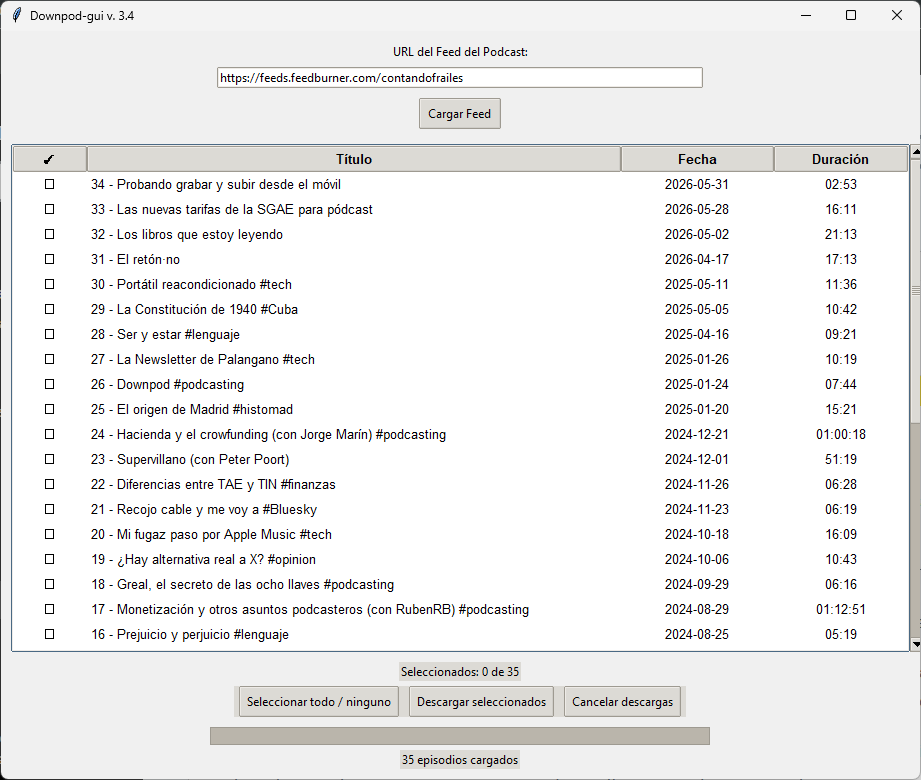Select checkbox for 22 - Diferencias entre TAE y TIN
The height and width of the screenshot is (780, 921).
pos(49,484)
